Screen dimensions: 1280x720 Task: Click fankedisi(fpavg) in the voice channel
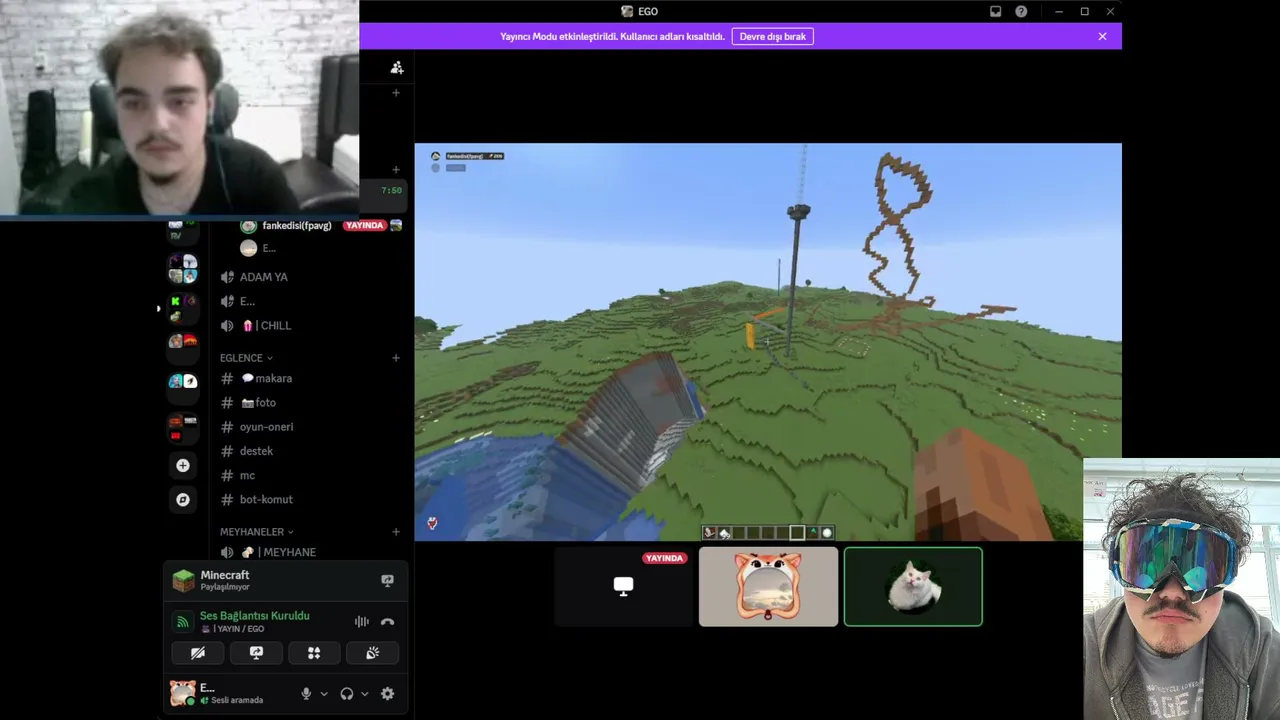point(297,226)
